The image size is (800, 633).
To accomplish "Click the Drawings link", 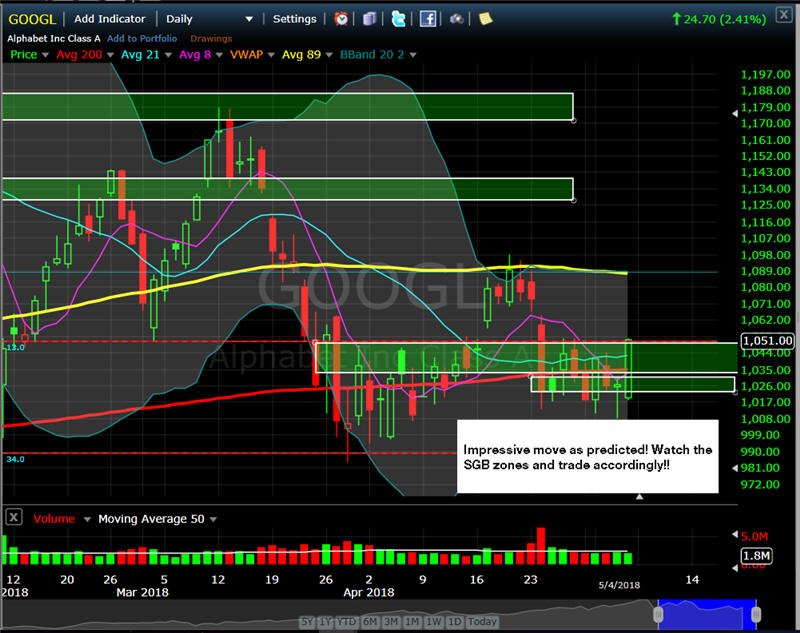I will (x=211, y=38).
